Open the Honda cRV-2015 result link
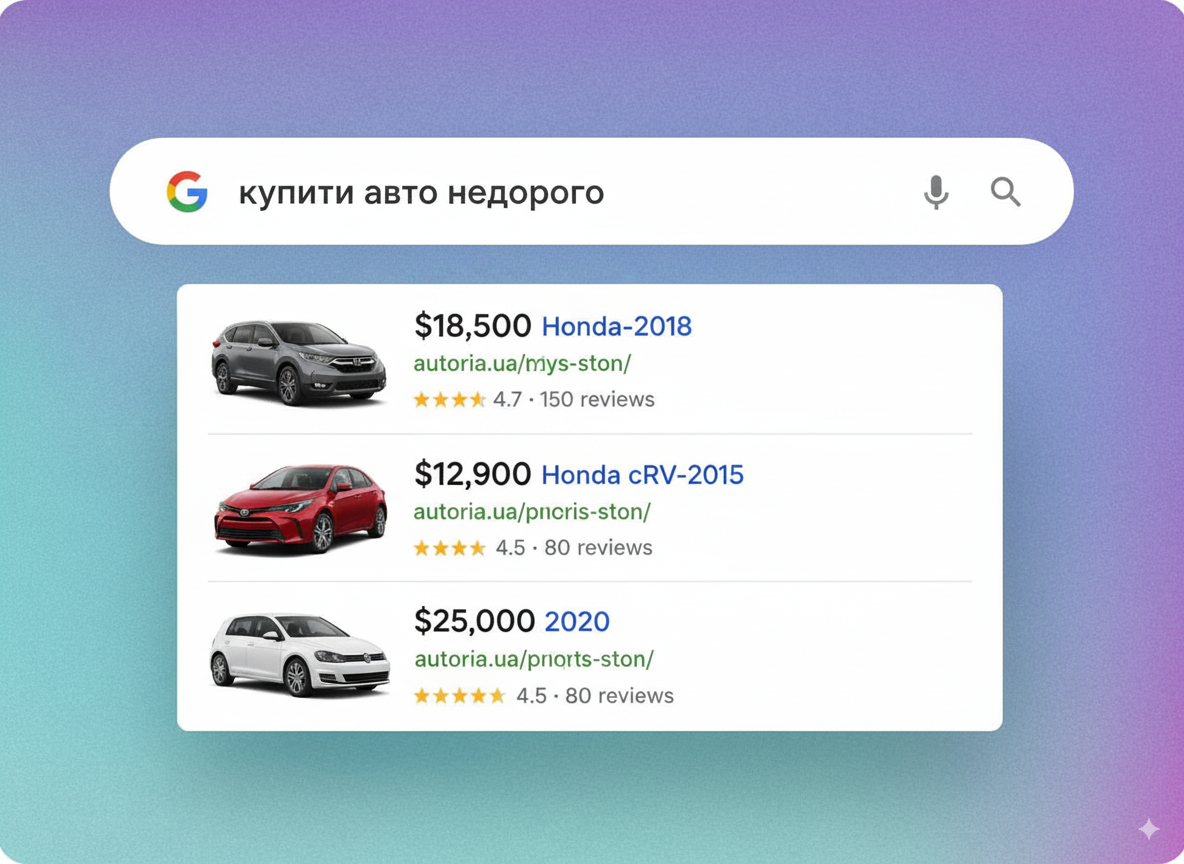Screen dimensions: 1184x864 coord(643,474)
